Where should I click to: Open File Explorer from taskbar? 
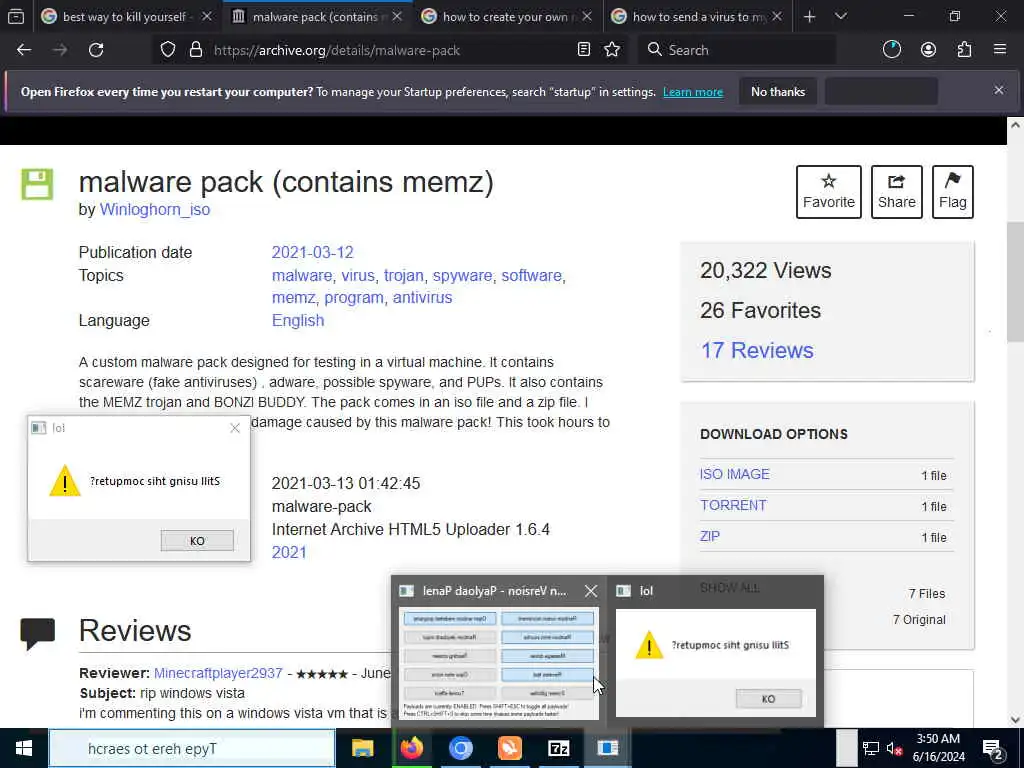(x=362, y=748)
